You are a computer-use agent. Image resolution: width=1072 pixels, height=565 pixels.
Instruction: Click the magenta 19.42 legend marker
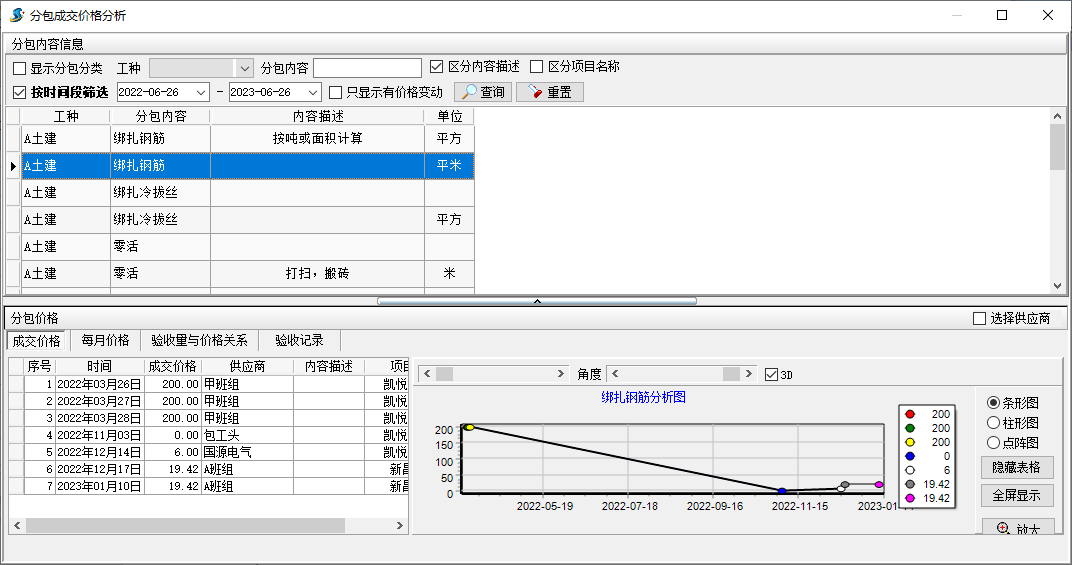[909, 498]
